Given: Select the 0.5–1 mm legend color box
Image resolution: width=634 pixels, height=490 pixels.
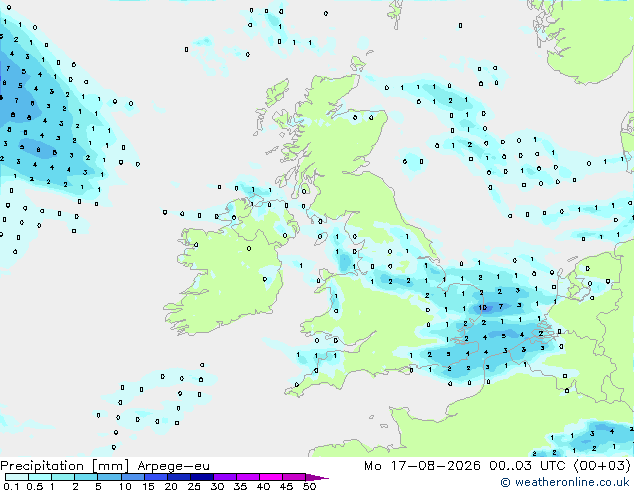Looking at the screenshot, I should point(40,477).
